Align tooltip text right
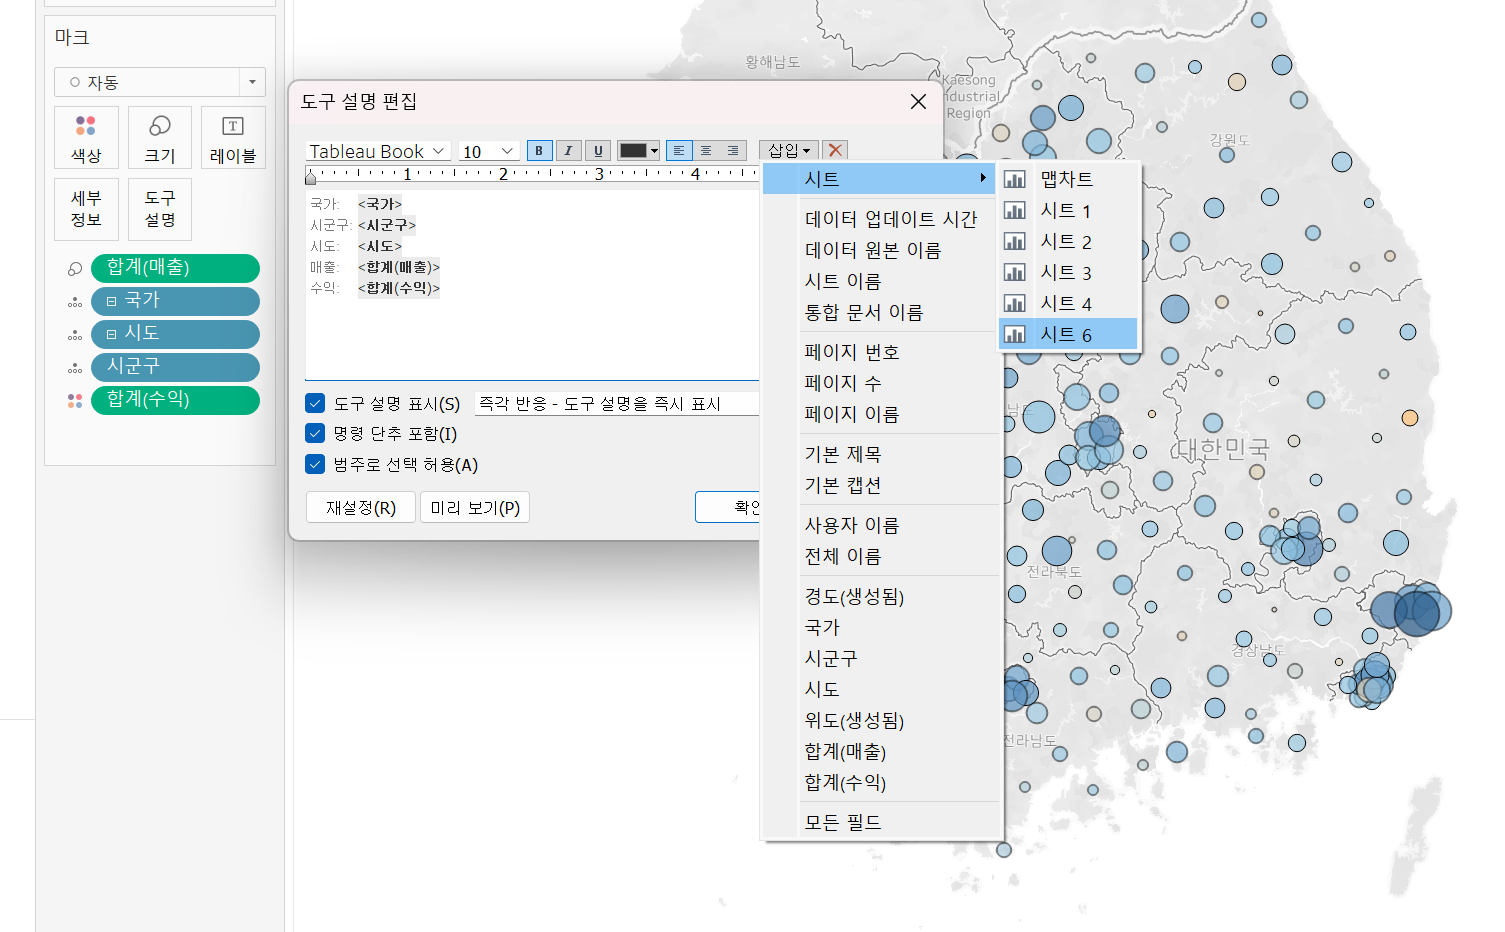 (x=733, y=151)
